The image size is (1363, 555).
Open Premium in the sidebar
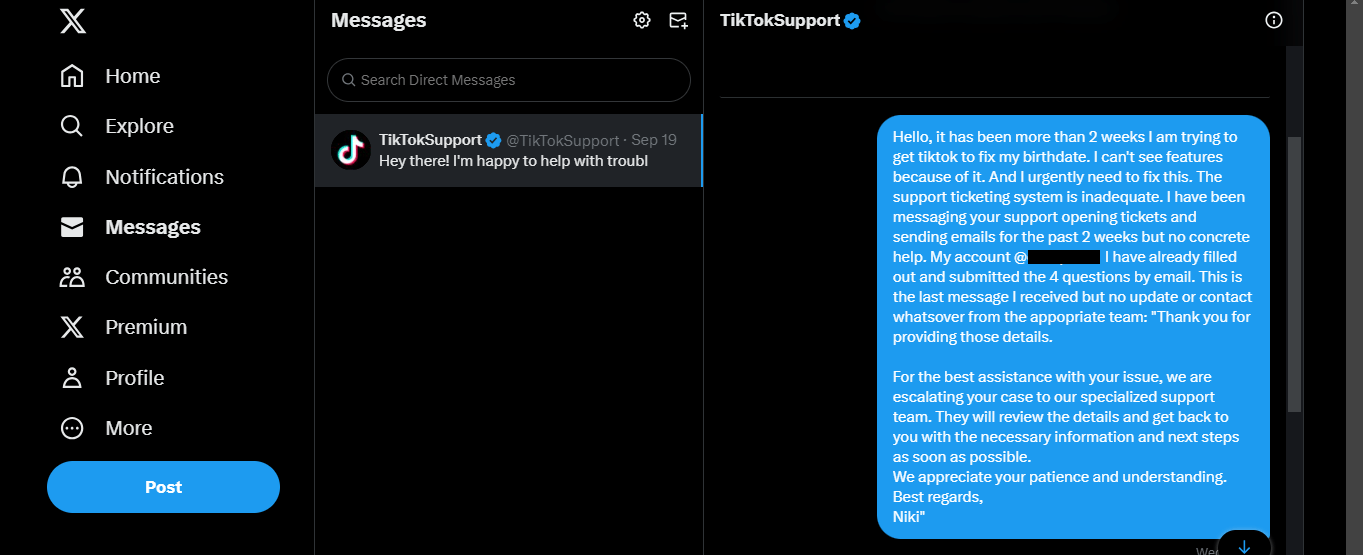[146, 327]
